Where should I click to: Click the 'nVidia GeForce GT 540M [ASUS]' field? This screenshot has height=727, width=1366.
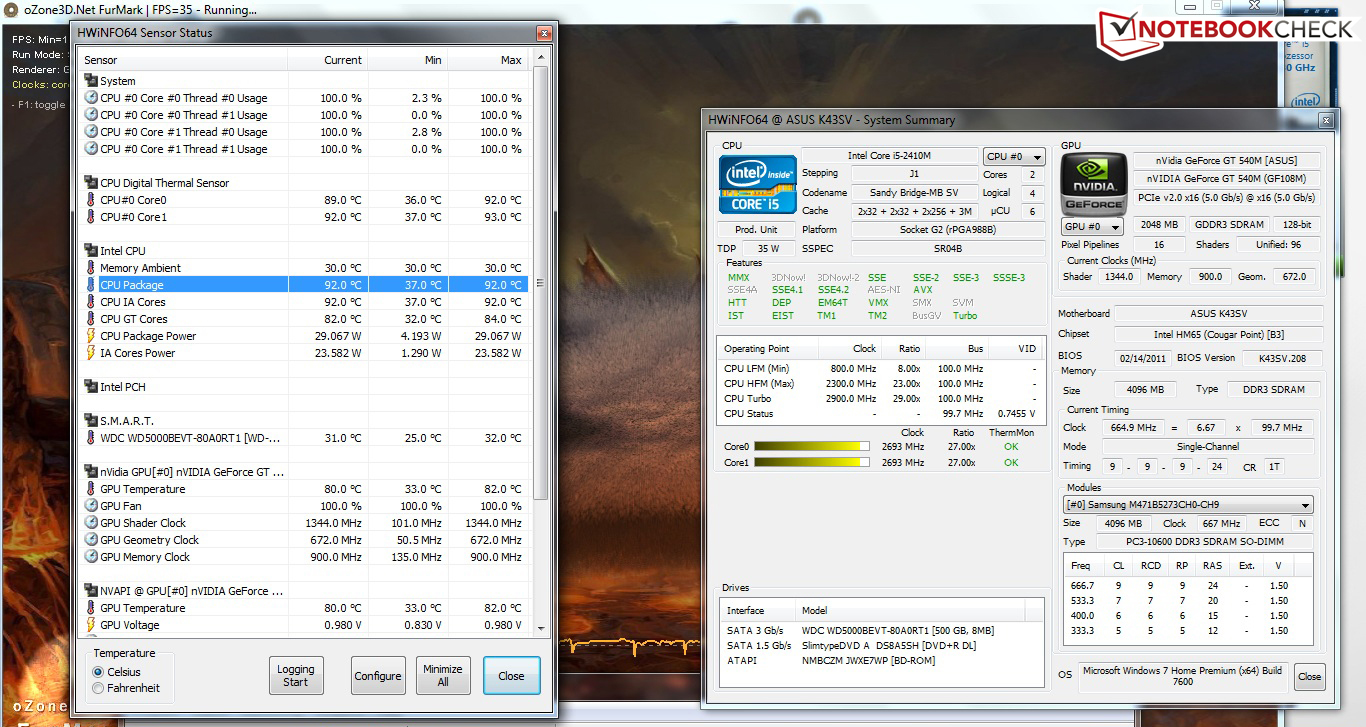pyautogui.click(x=1226, y=160)
